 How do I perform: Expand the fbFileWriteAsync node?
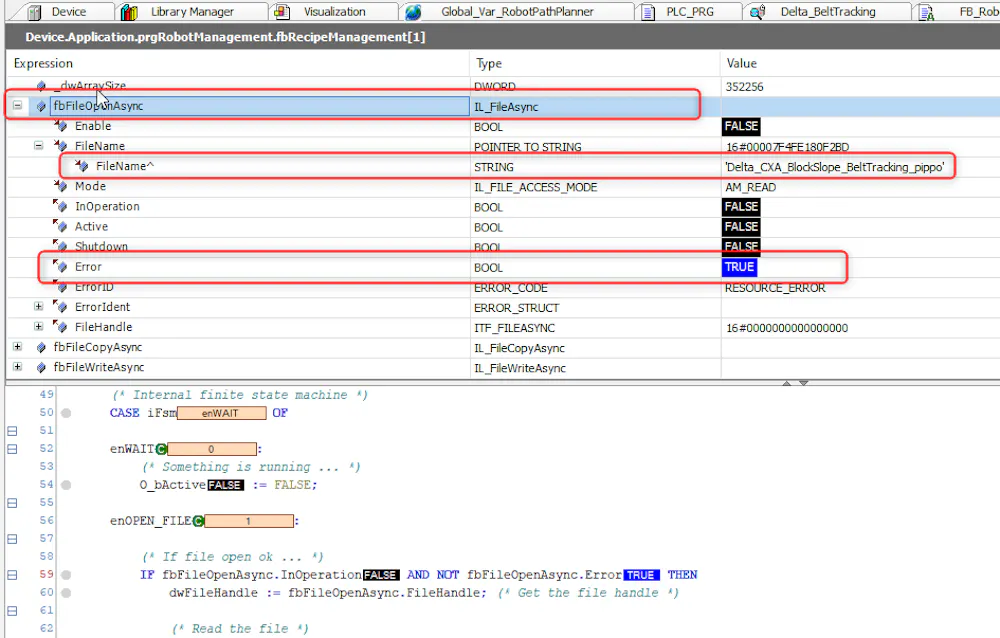(x=18, y=367)
